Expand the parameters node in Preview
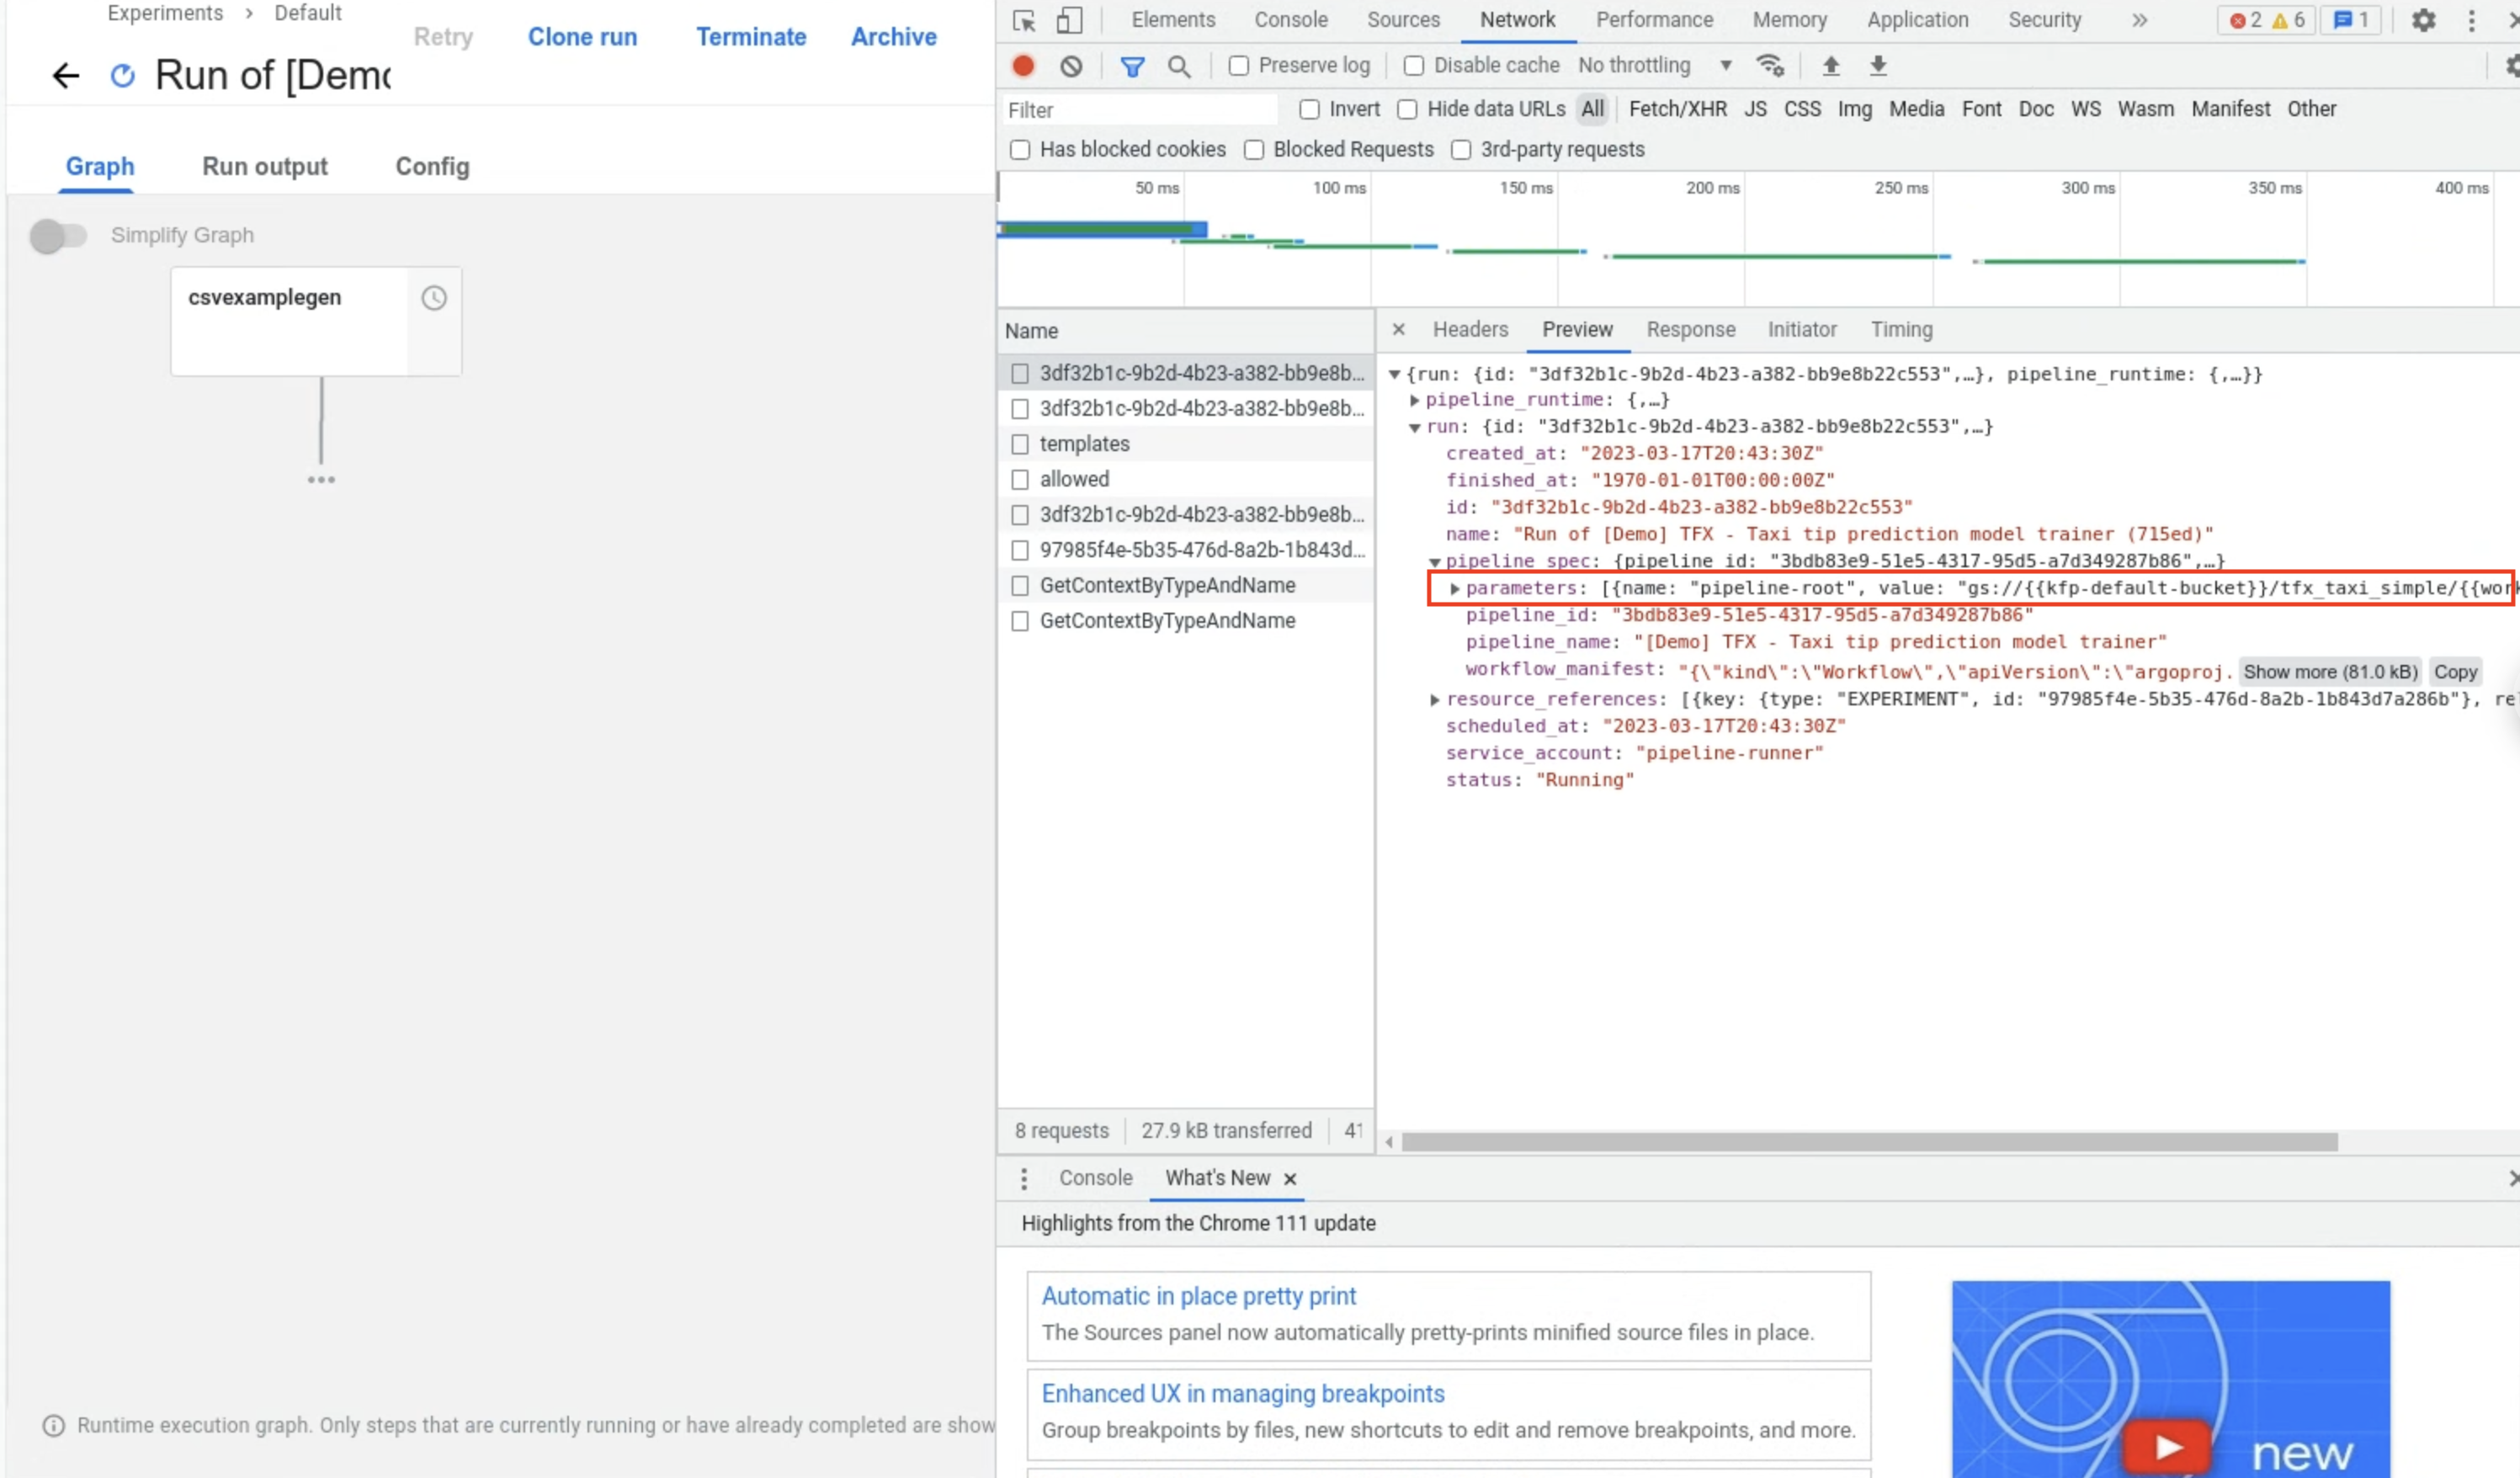 [x=1456, y=588]
